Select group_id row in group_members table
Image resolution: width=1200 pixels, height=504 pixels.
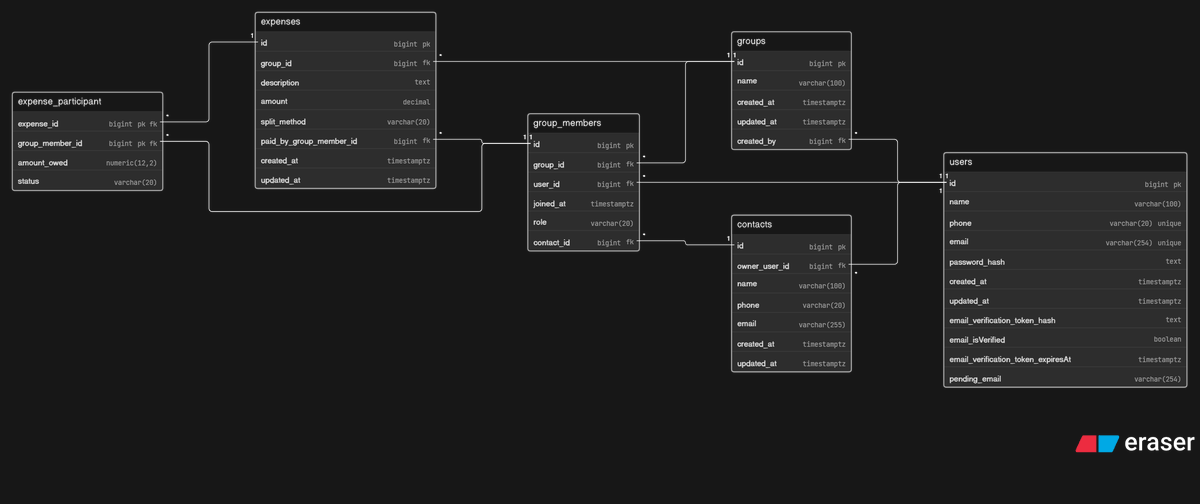(x=584, y=165)
